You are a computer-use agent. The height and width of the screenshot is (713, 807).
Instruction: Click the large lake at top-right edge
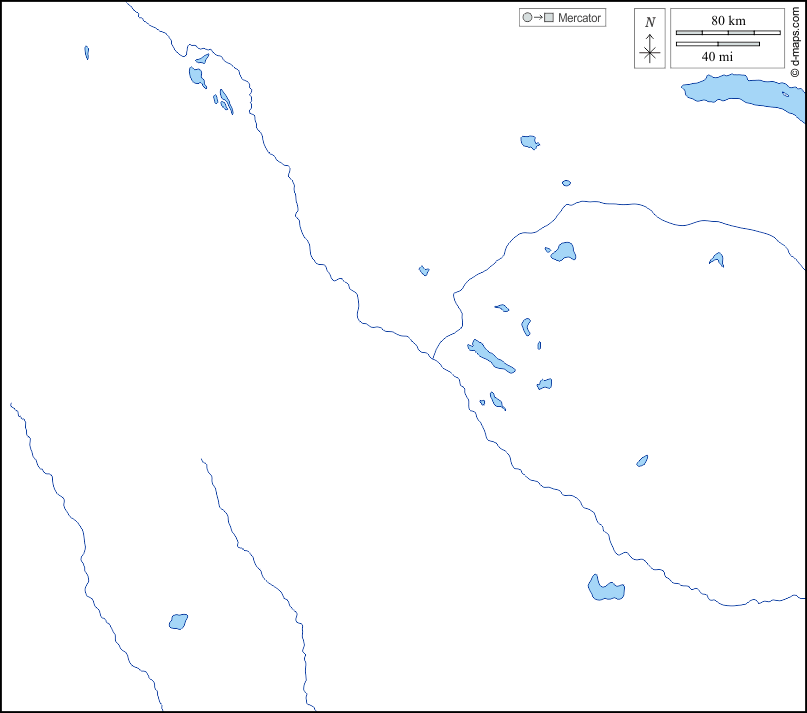click(x=740, y=92)
